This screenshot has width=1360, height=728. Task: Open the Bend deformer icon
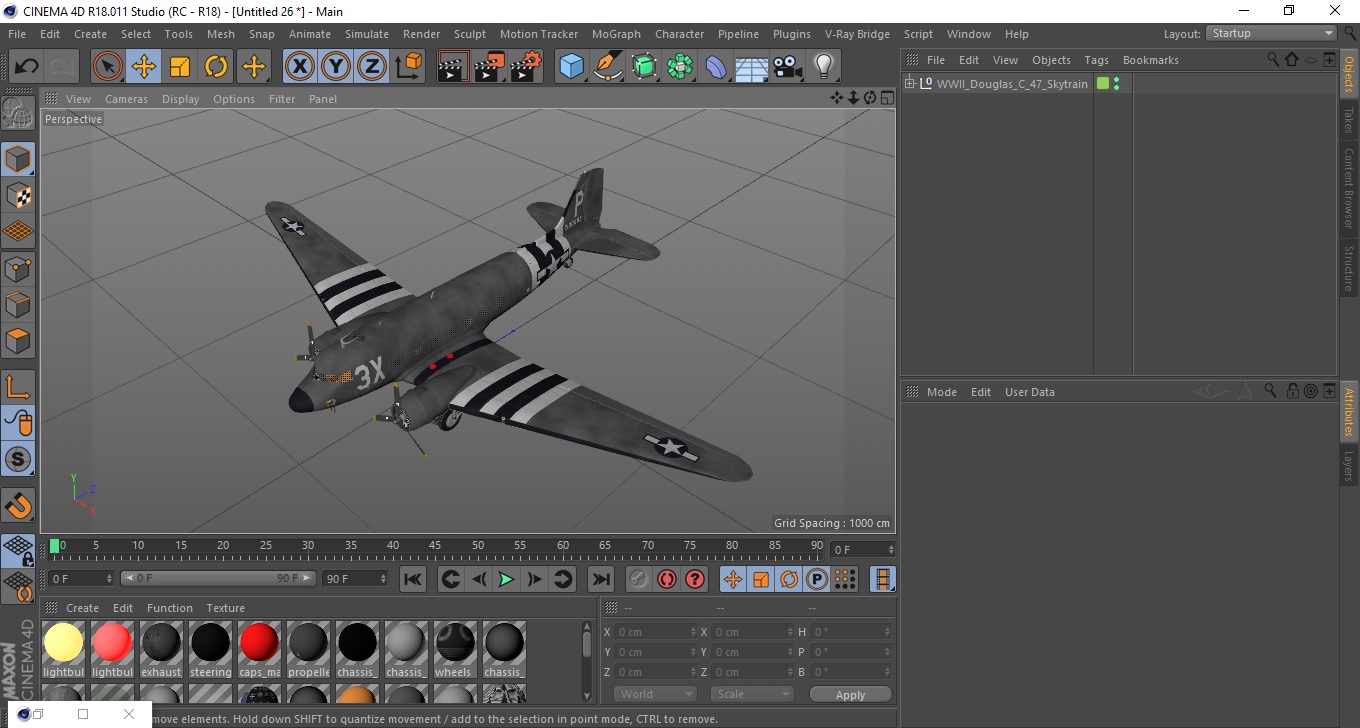716,67
